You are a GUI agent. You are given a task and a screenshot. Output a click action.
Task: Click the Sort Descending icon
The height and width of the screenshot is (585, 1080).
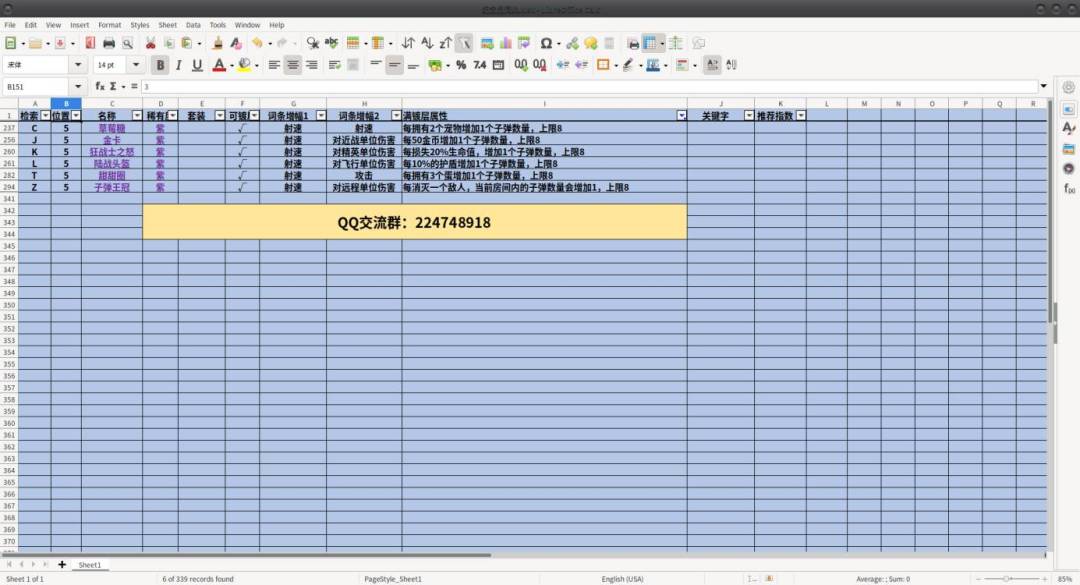446,43
